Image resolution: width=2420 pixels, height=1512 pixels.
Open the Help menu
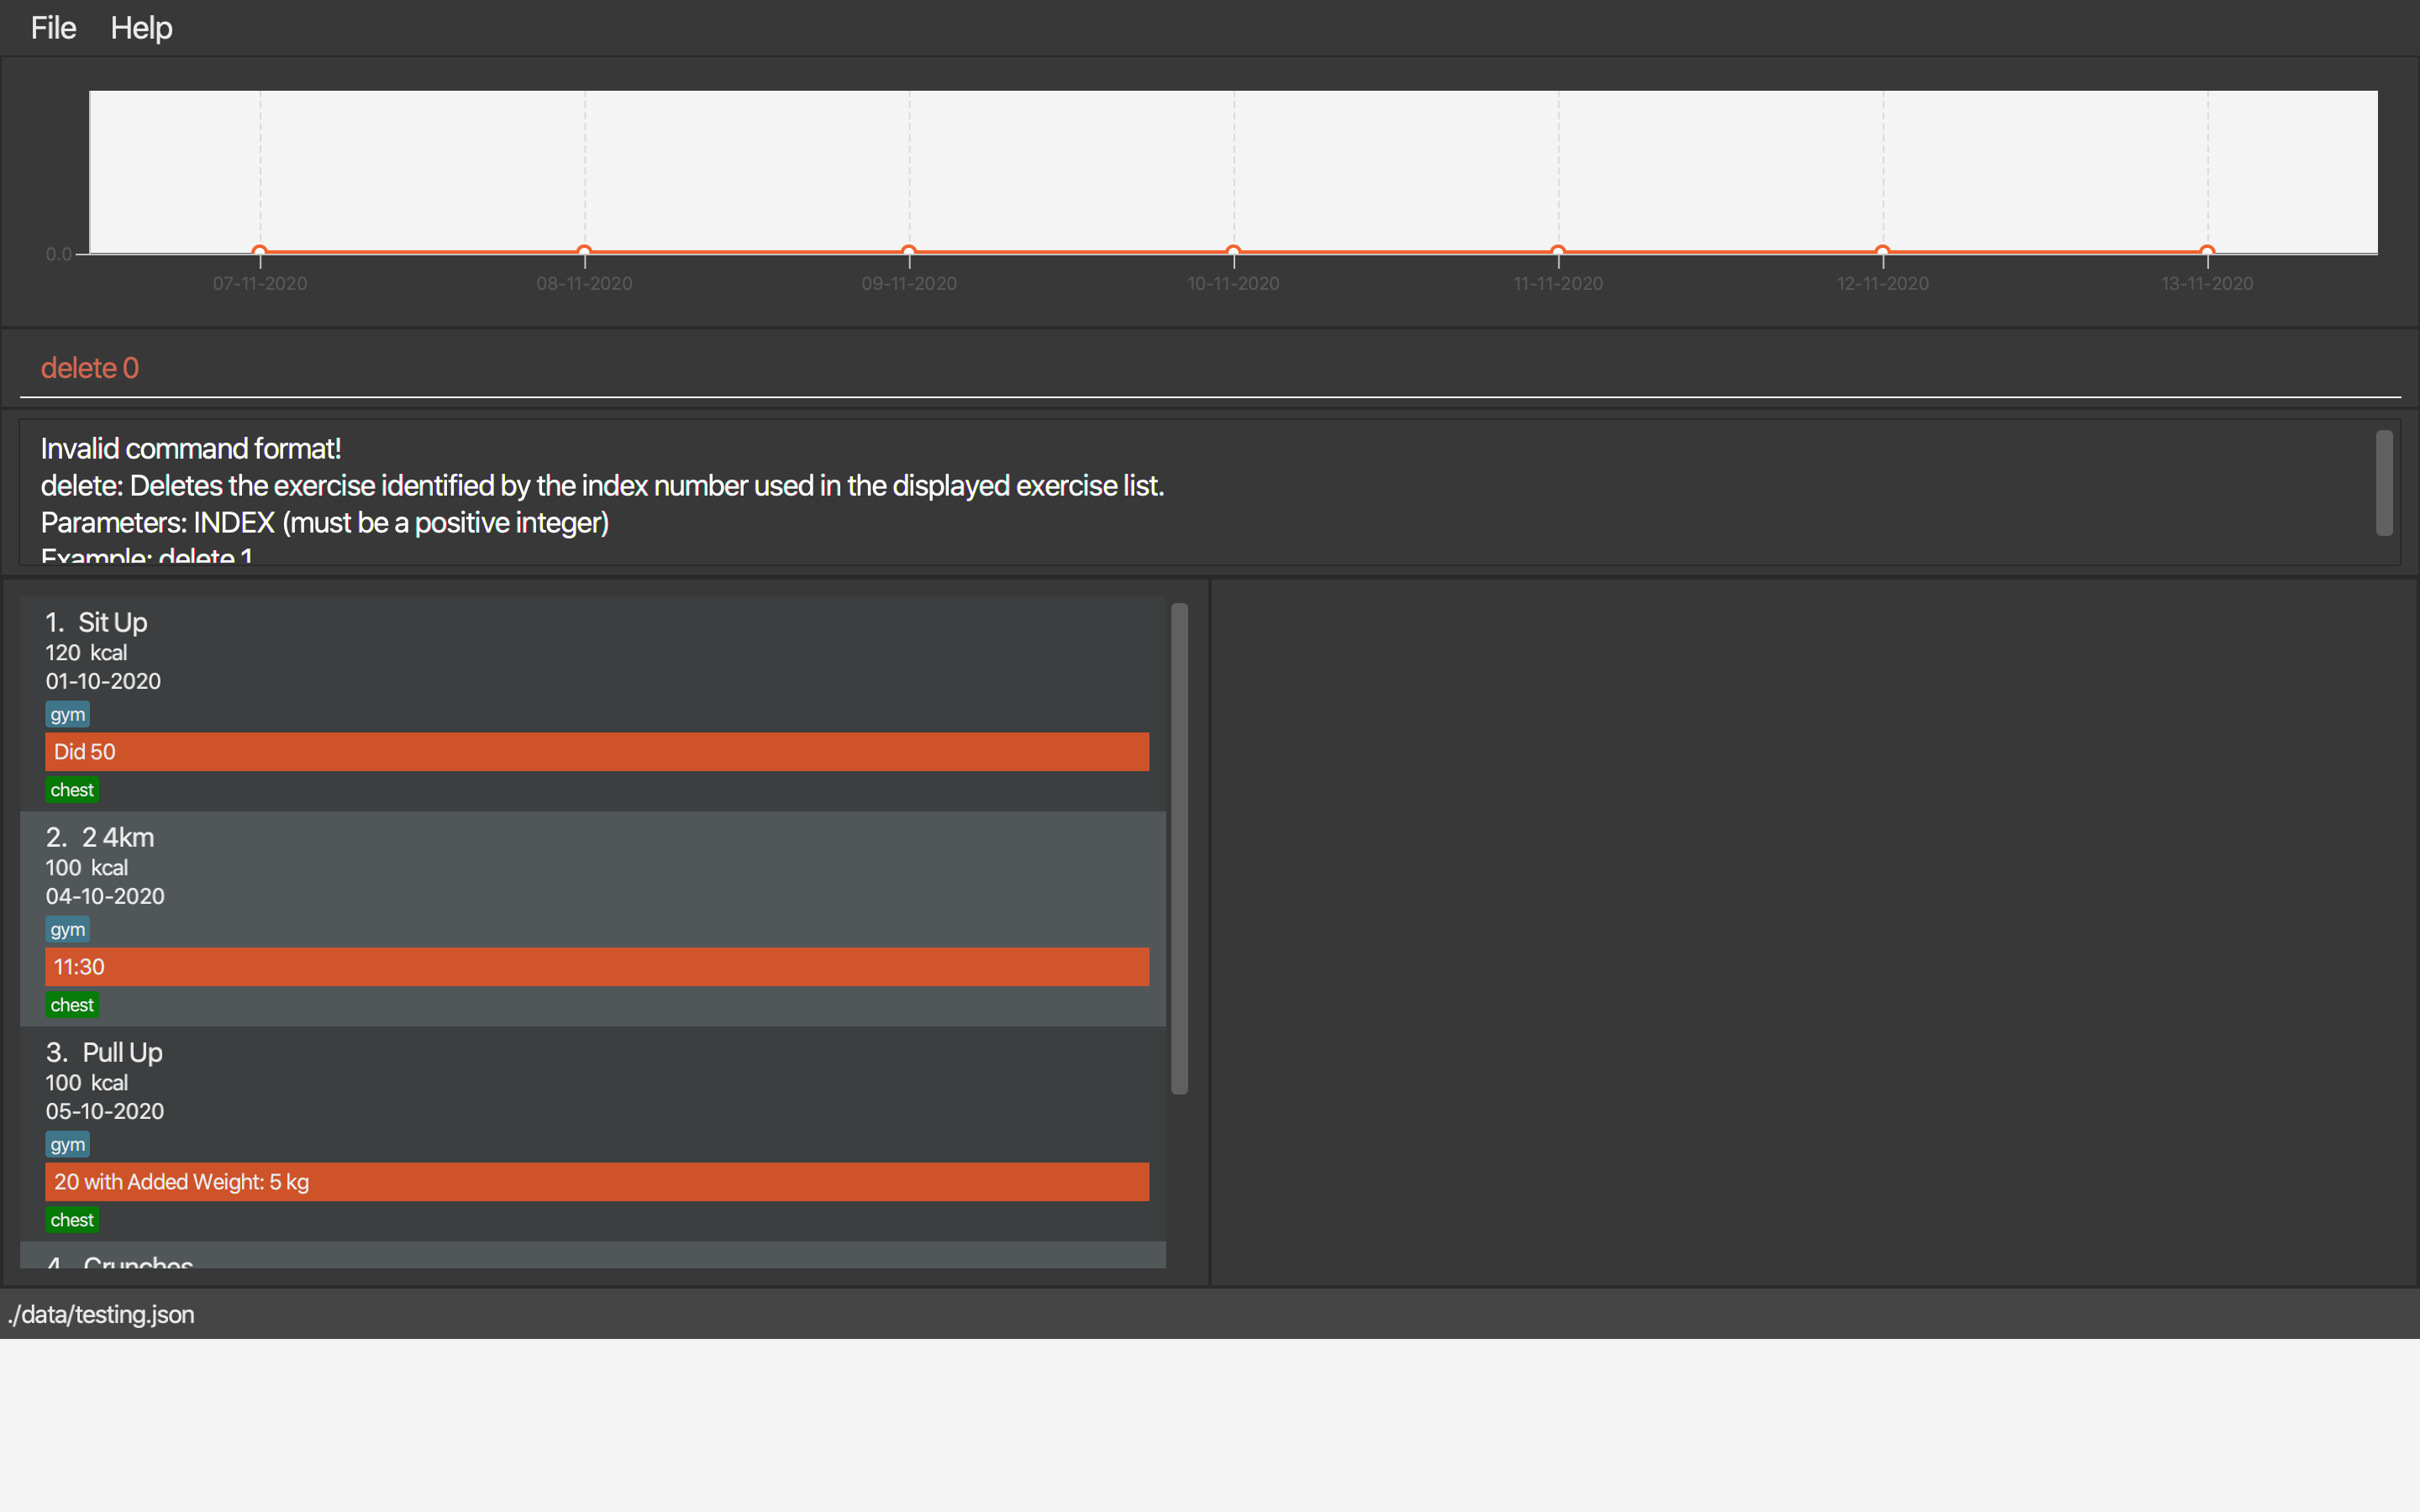tap(141, 28)
